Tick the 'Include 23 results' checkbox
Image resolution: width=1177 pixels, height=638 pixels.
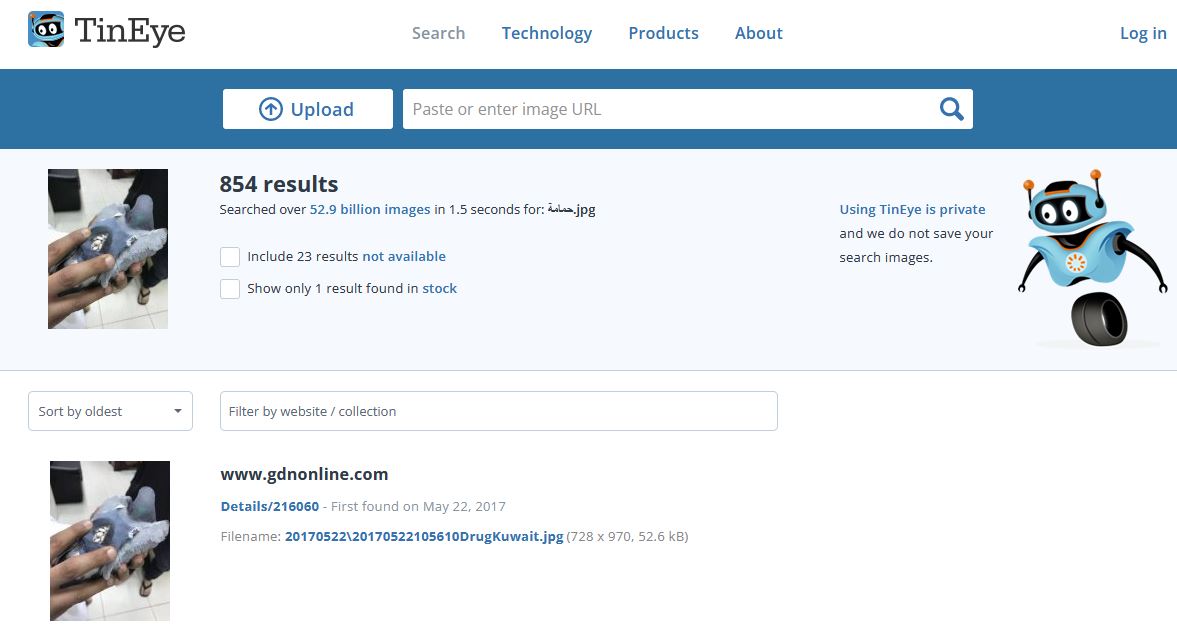pyautogui.click(x=230, y=257)
